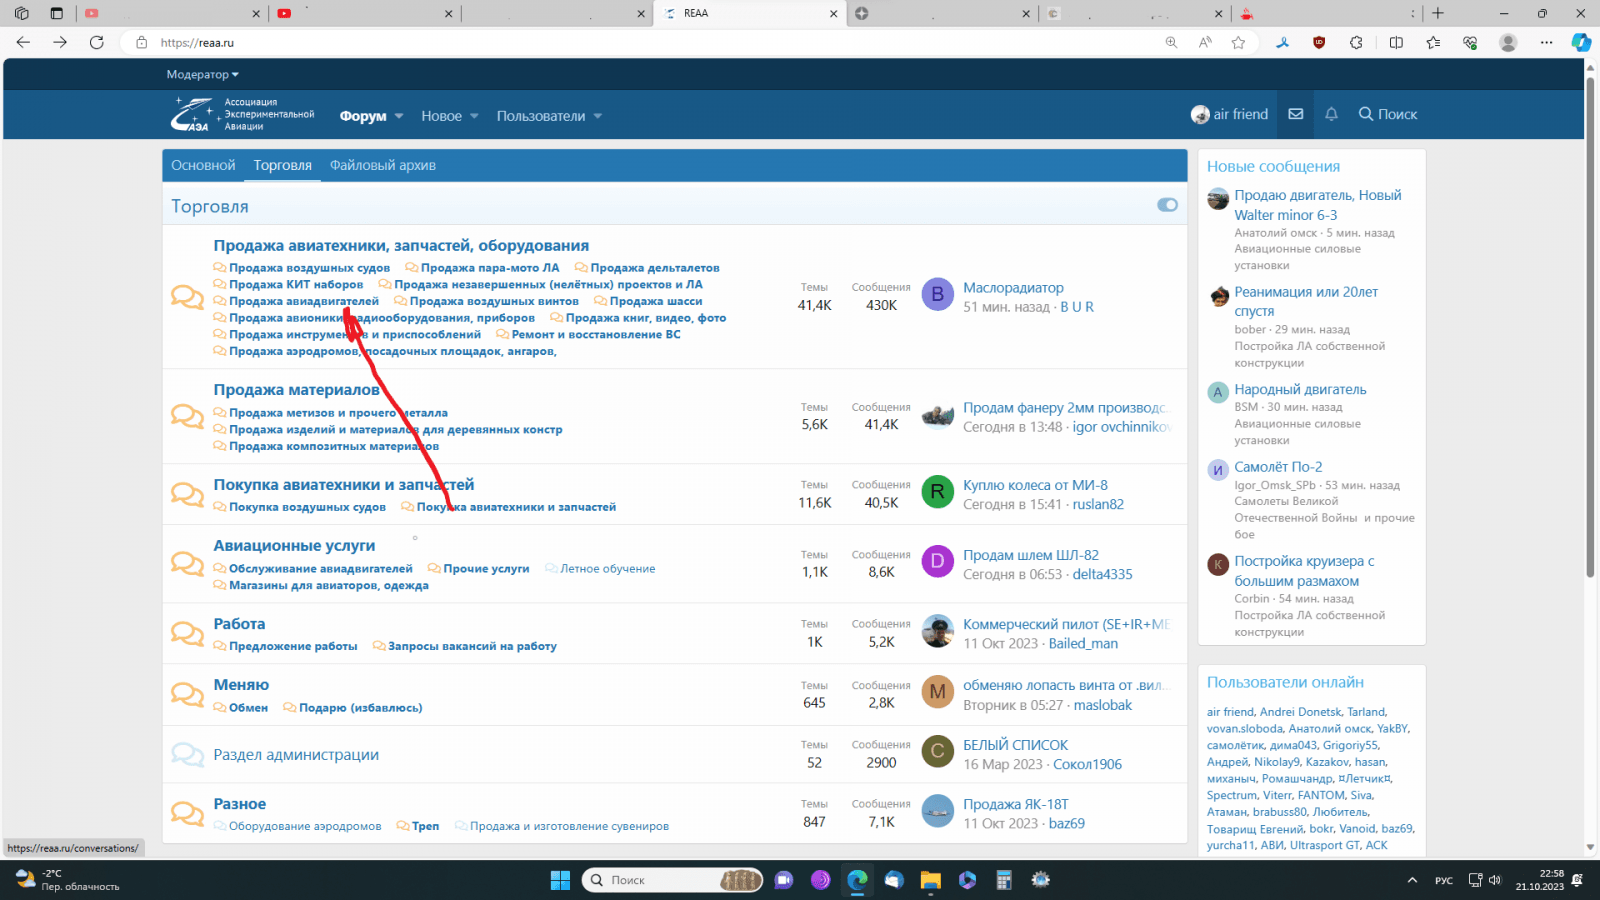Add page to favorites star icon

[x=1238, y=42]
